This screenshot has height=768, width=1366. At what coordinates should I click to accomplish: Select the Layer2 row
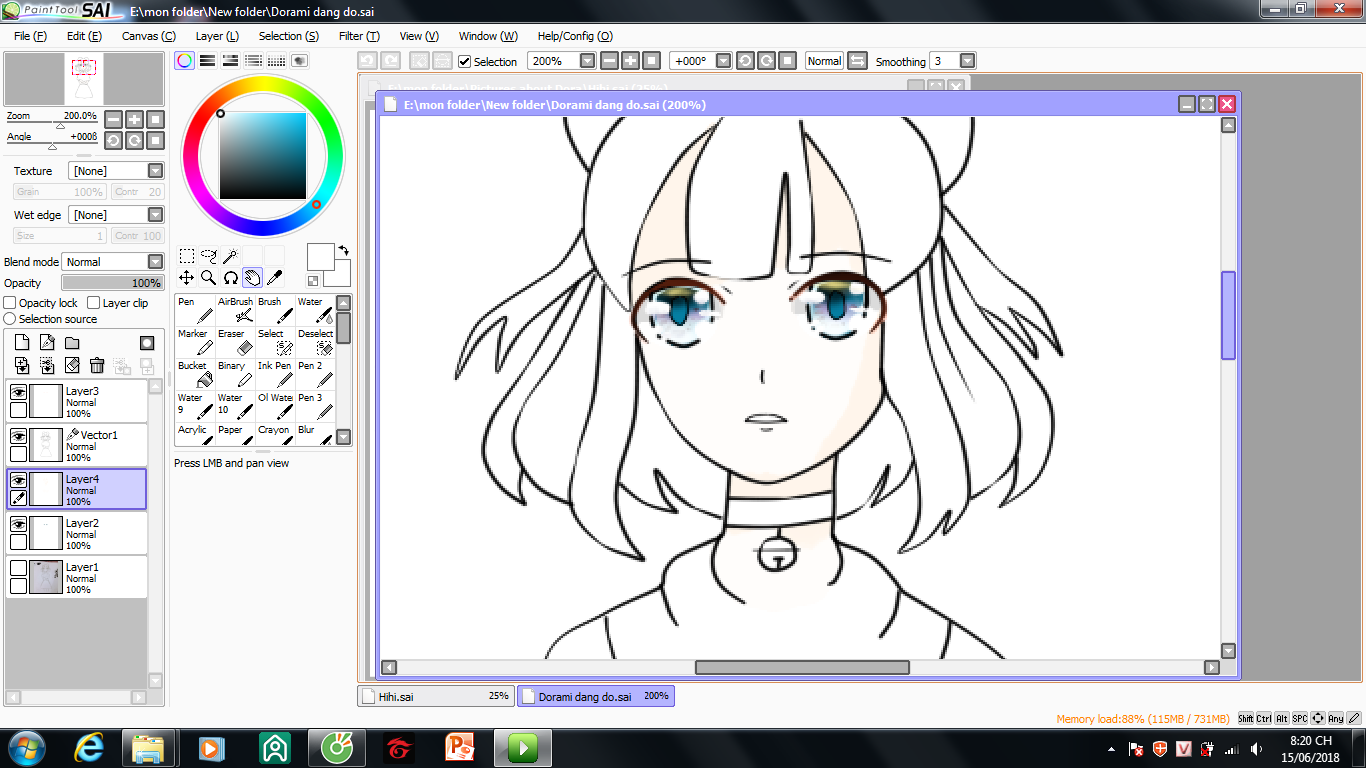pyautogui.click(x=77, y=534)
